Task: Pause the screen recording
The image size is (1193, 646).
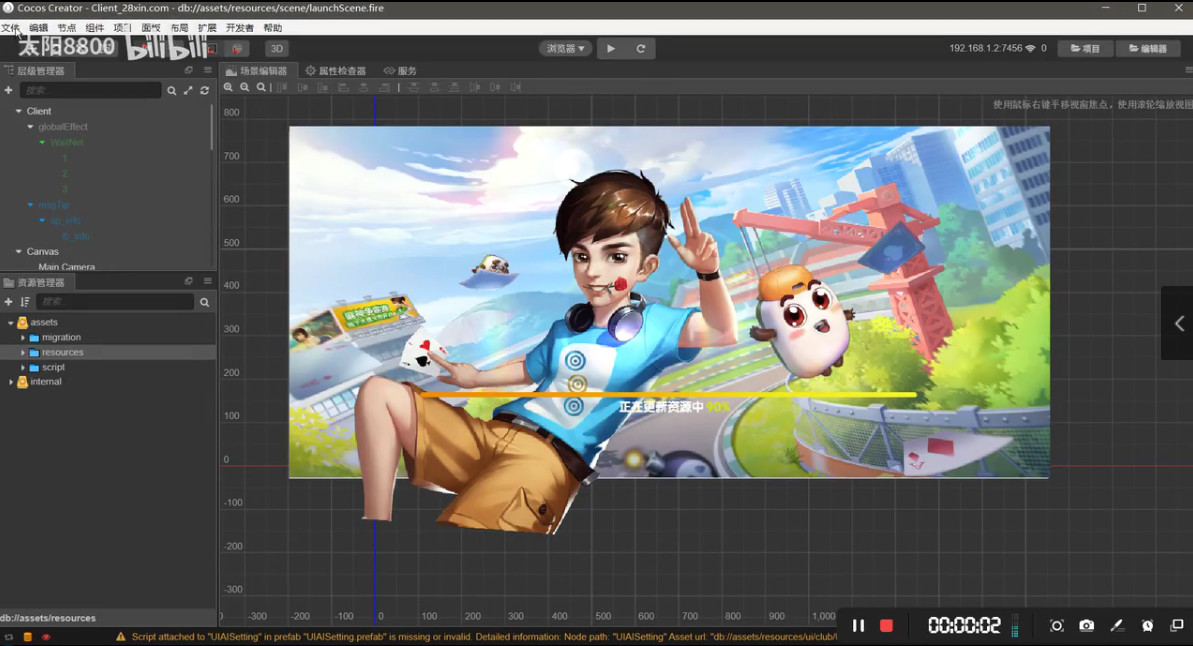Action: click(x=858, y=625)
